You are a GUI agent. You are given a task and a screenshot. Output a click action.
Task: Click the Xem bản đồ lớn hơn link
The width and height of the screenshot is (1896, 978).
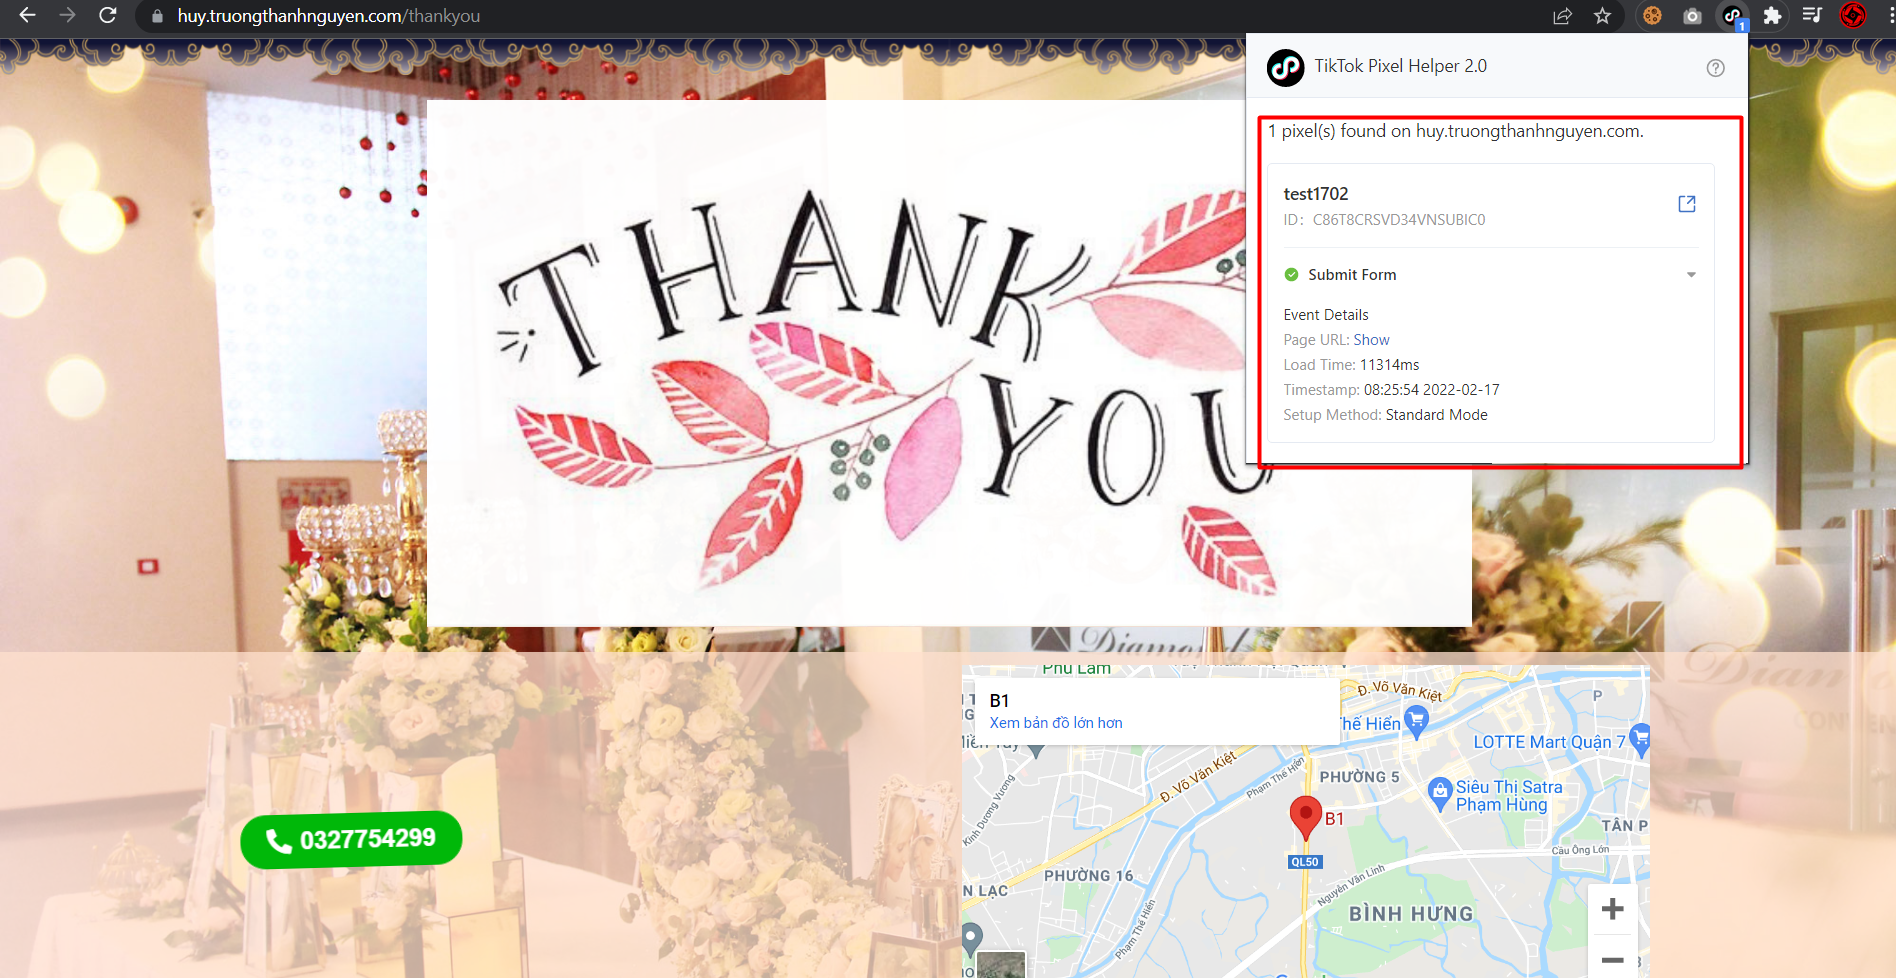[1056, 723]
